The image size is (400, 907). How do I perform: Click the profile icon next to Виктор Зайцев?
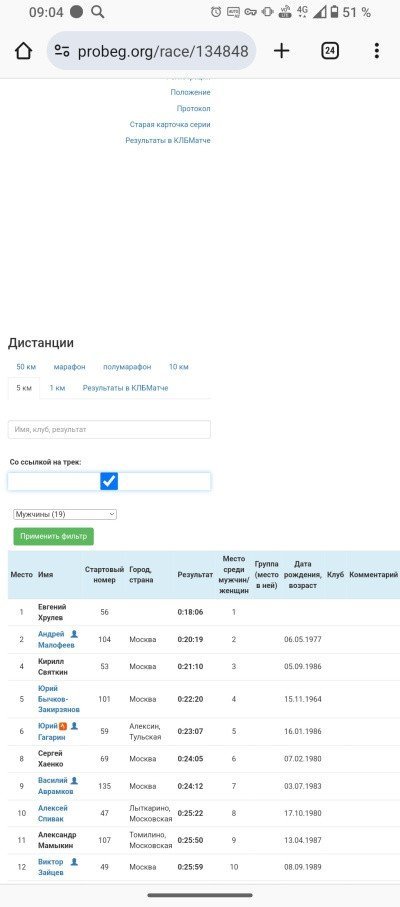click(x=74, y=862)
